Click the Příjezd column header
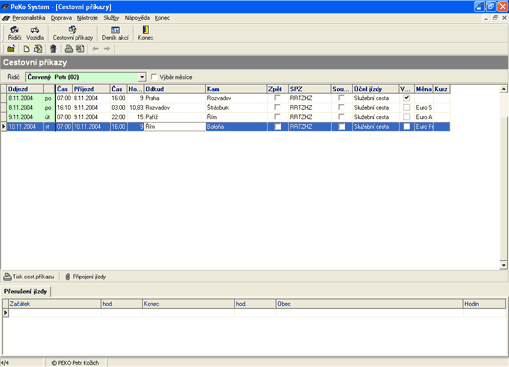The image size is (509, 367). tap(91, 89)
